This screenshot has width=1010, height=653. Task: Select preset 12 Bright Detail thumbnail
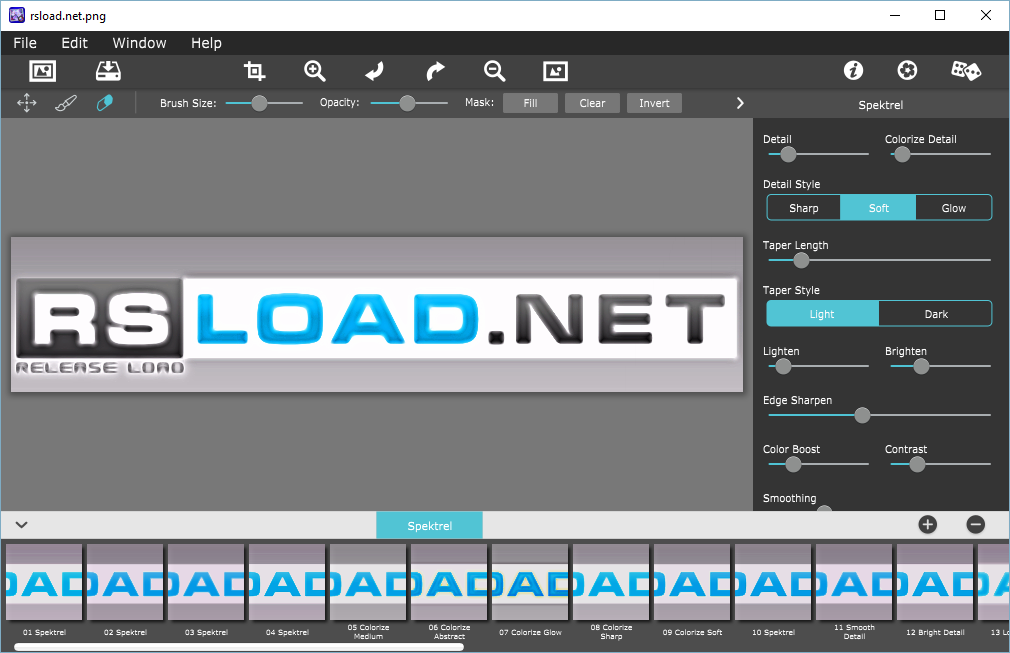click(x=935, y=582)
